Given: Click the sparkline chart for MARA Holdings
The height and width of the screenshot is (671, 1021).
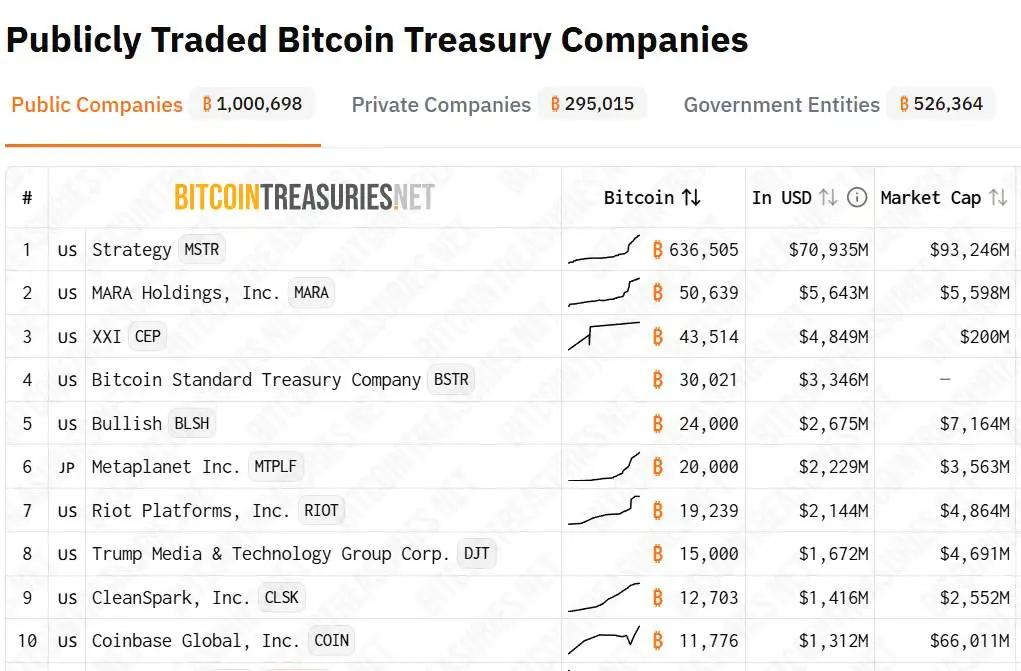Looking at the screenshot, I should 603,293.
